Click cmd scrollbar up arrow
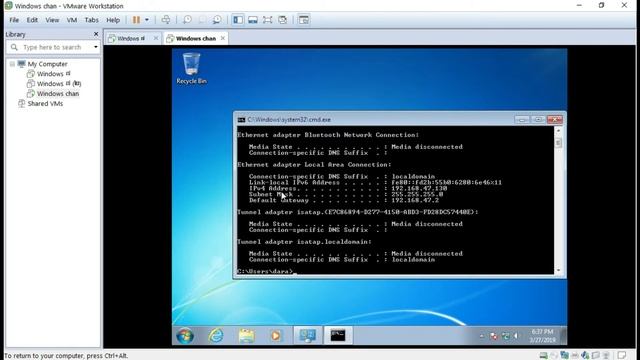The image size is (640, 360). tap(558, 131)
